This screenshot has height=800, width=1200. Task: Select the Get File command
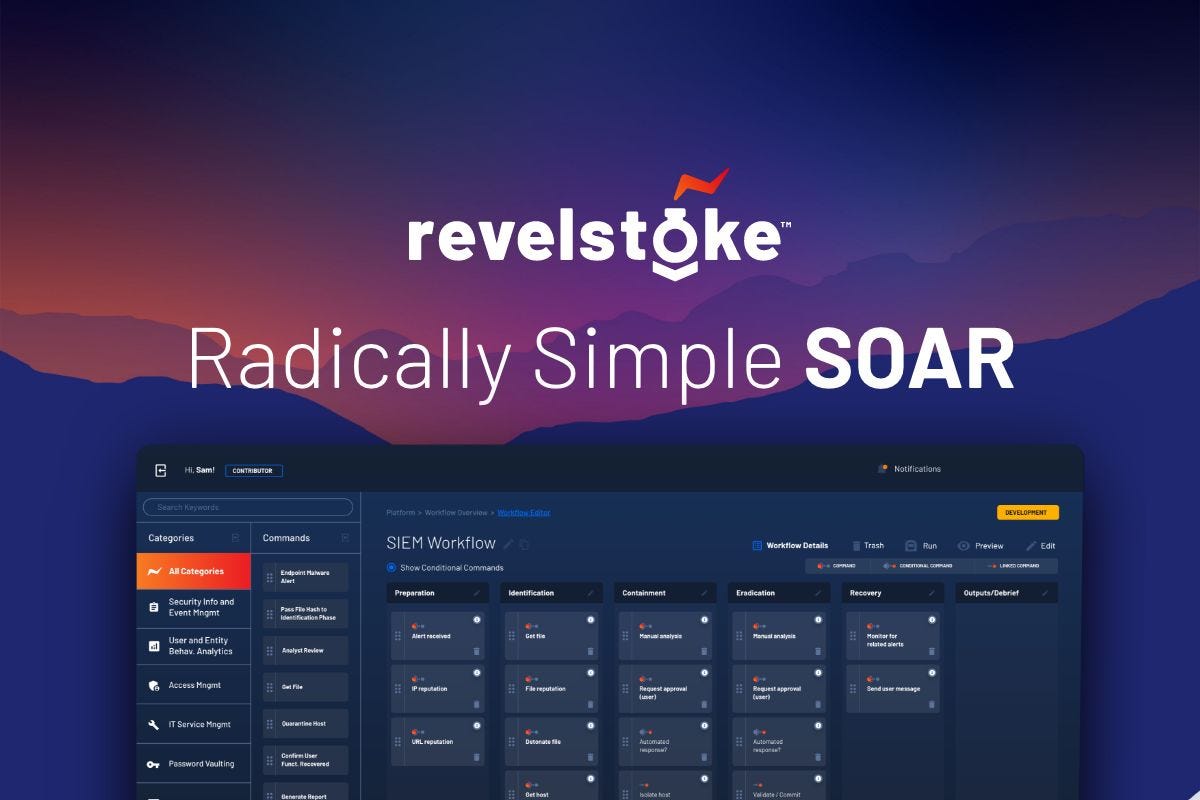[x=306, y=687]
